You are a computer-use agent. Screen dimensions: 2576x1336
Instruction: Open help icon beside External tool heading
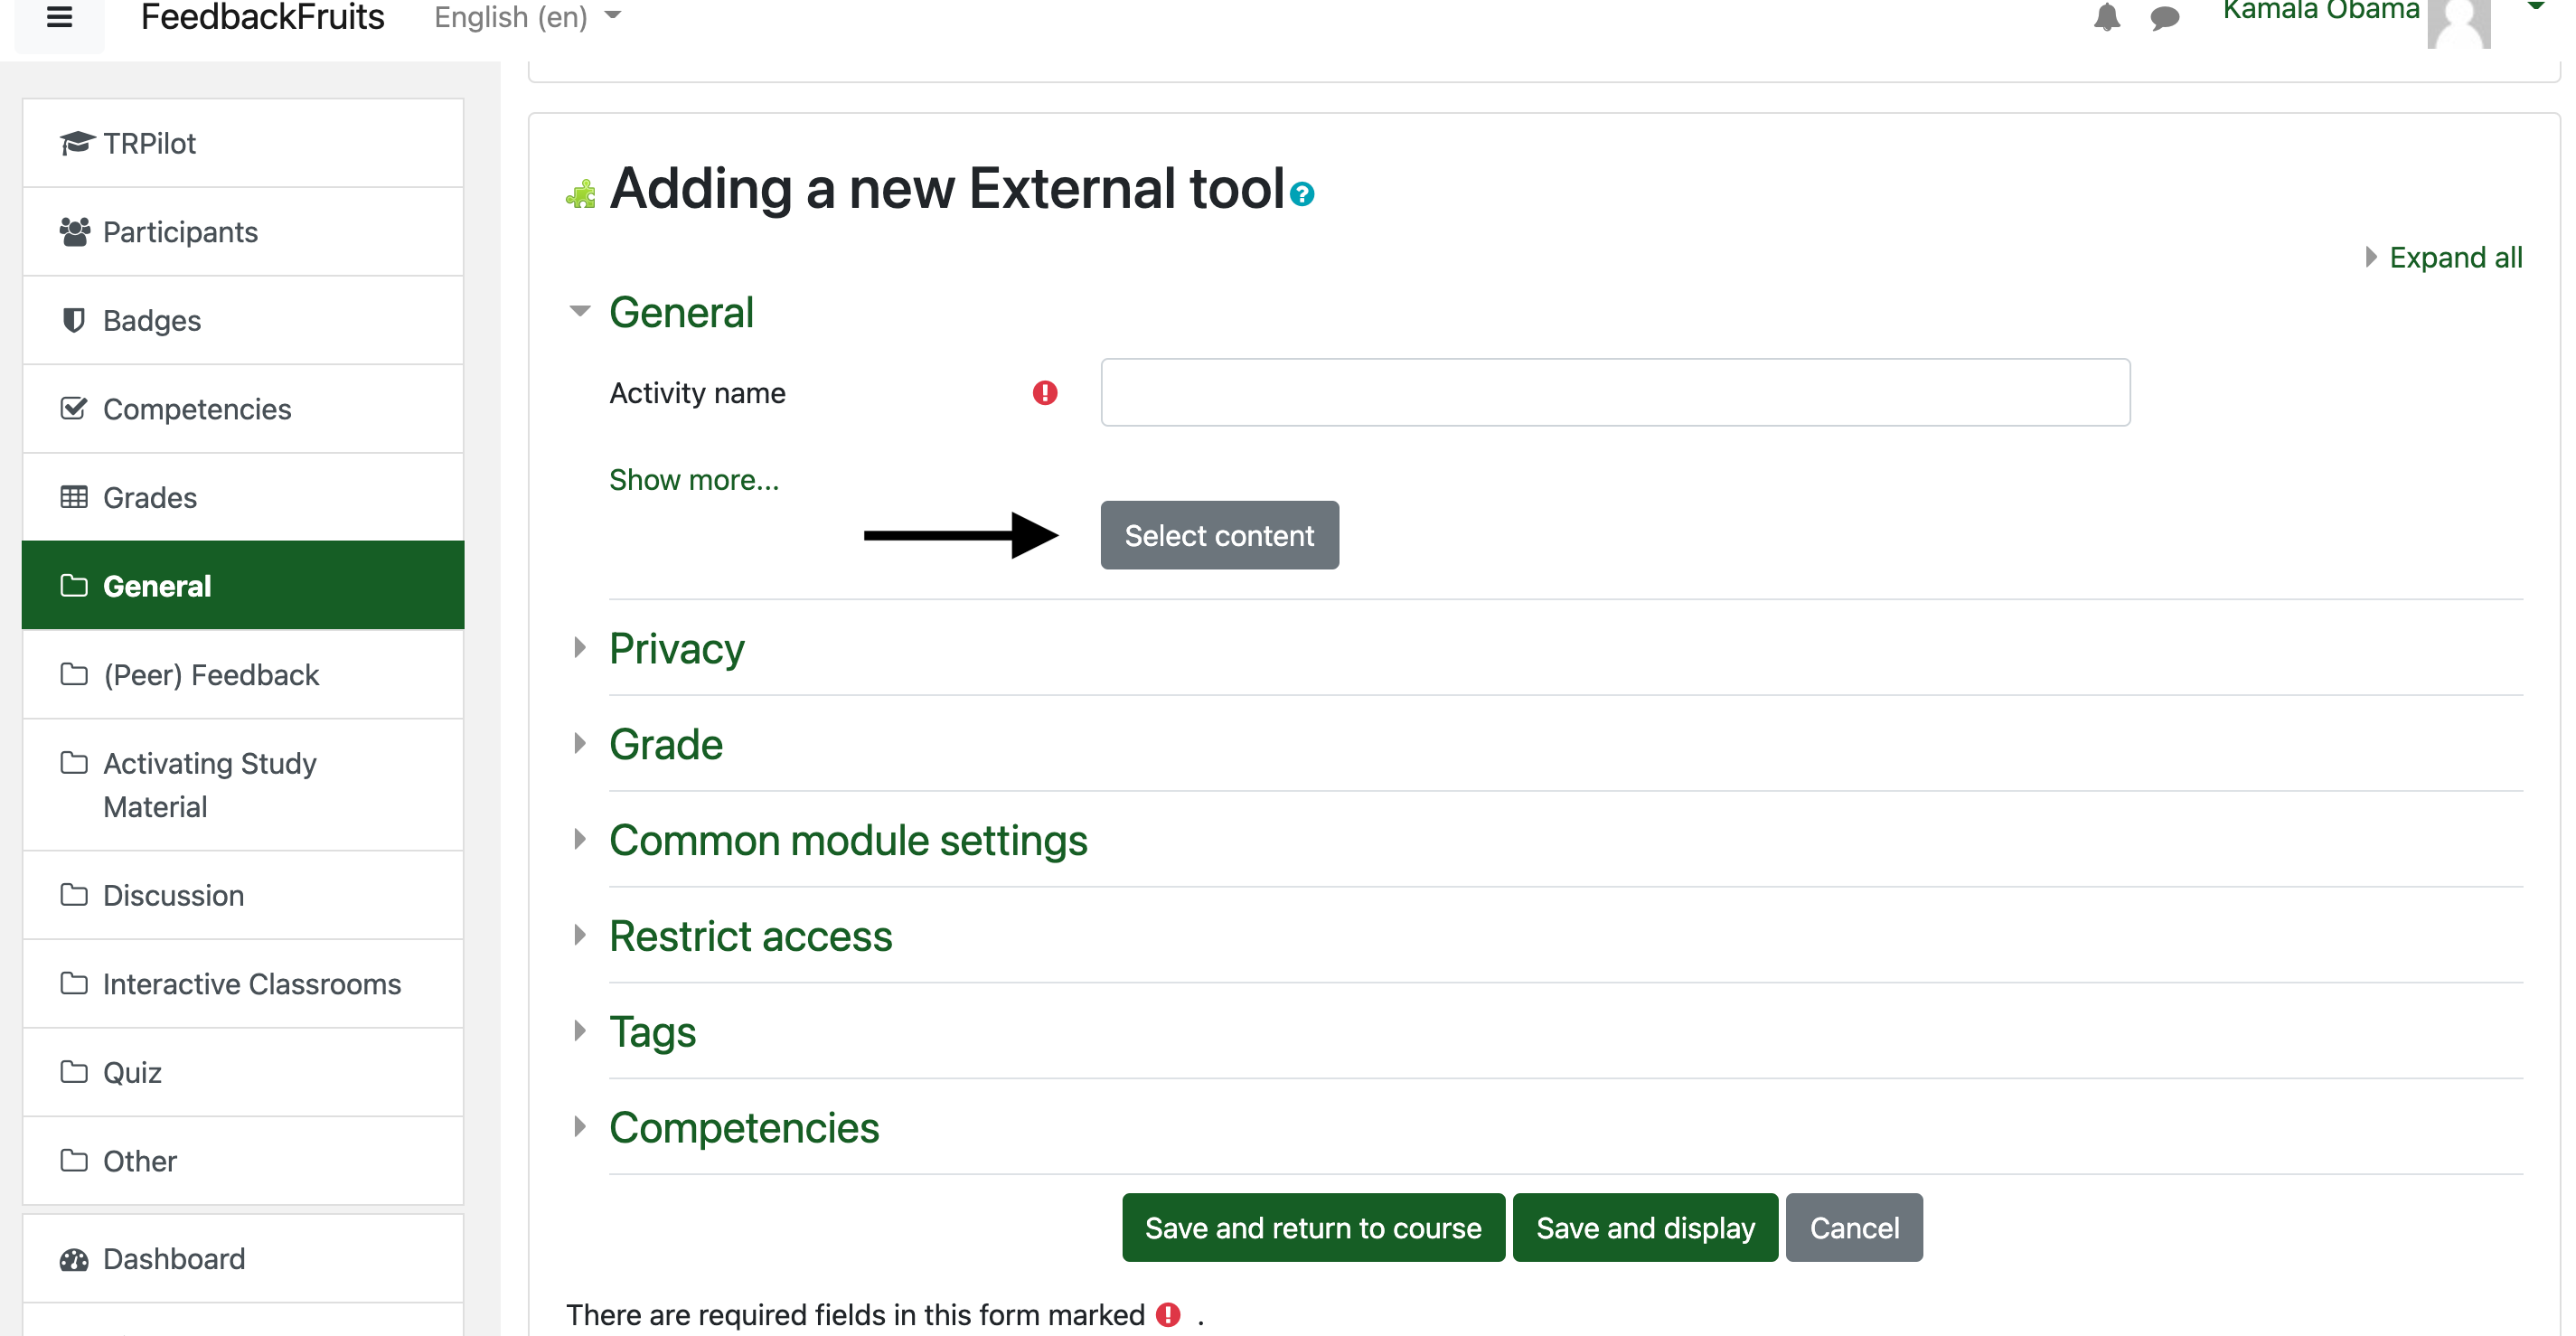click(x=1301, y=194)
